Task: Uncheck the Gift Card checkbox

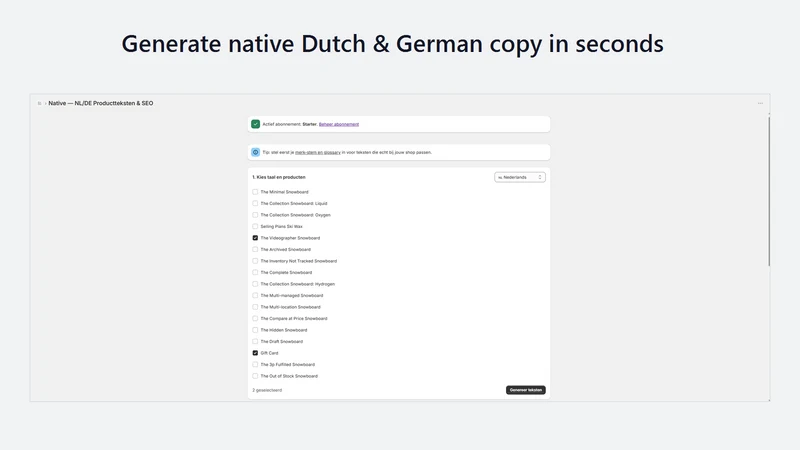Action: pos(255,353)
